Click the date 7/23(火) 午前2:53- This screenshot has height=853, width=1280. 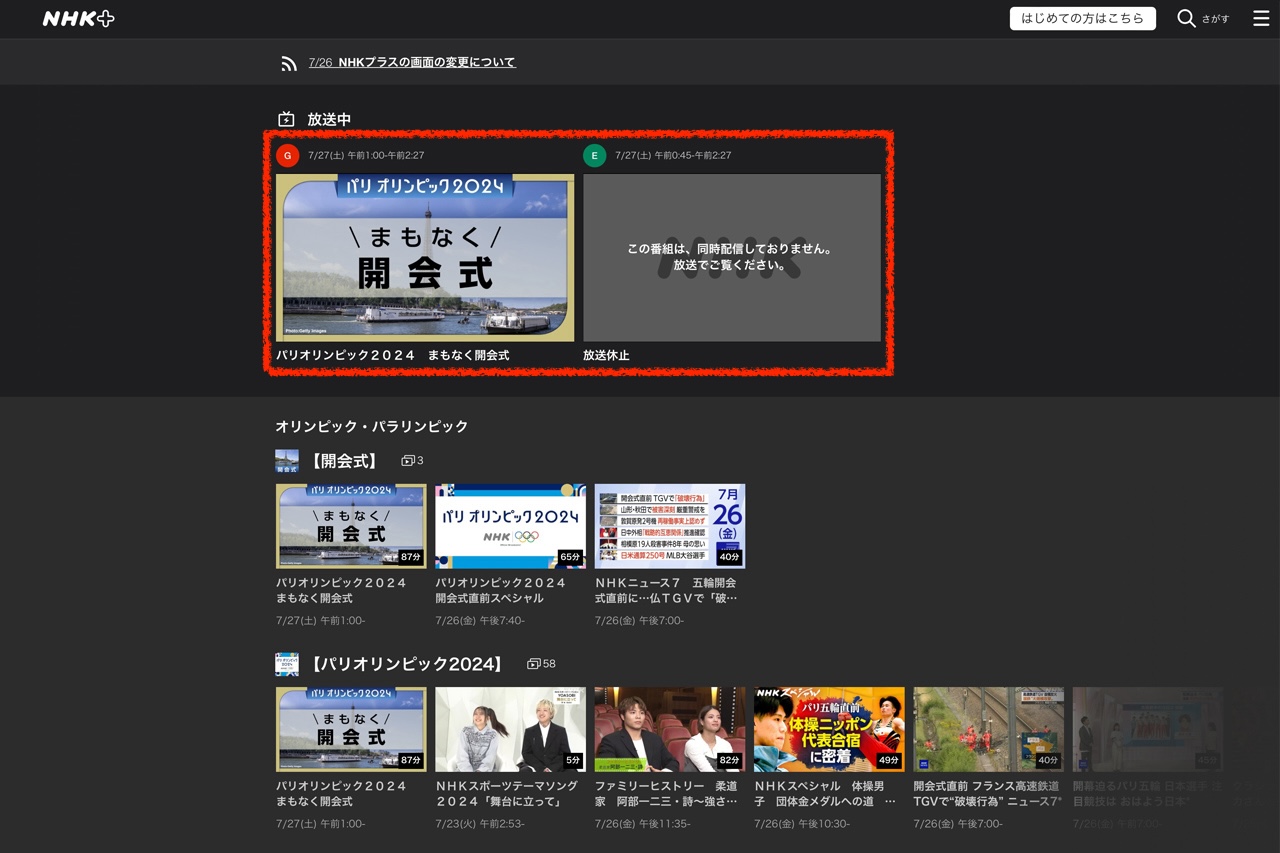click(x=480, y=824)
